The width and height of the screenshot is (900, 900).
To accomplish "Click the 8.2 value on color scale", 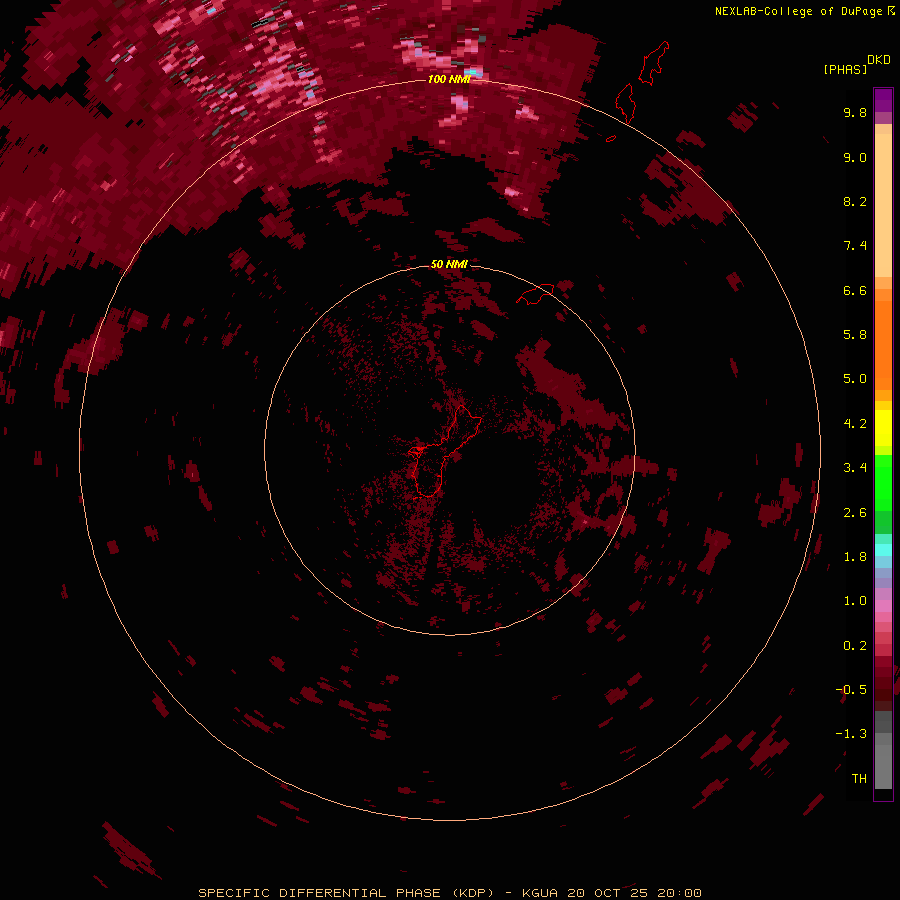I will pos(855,201).
